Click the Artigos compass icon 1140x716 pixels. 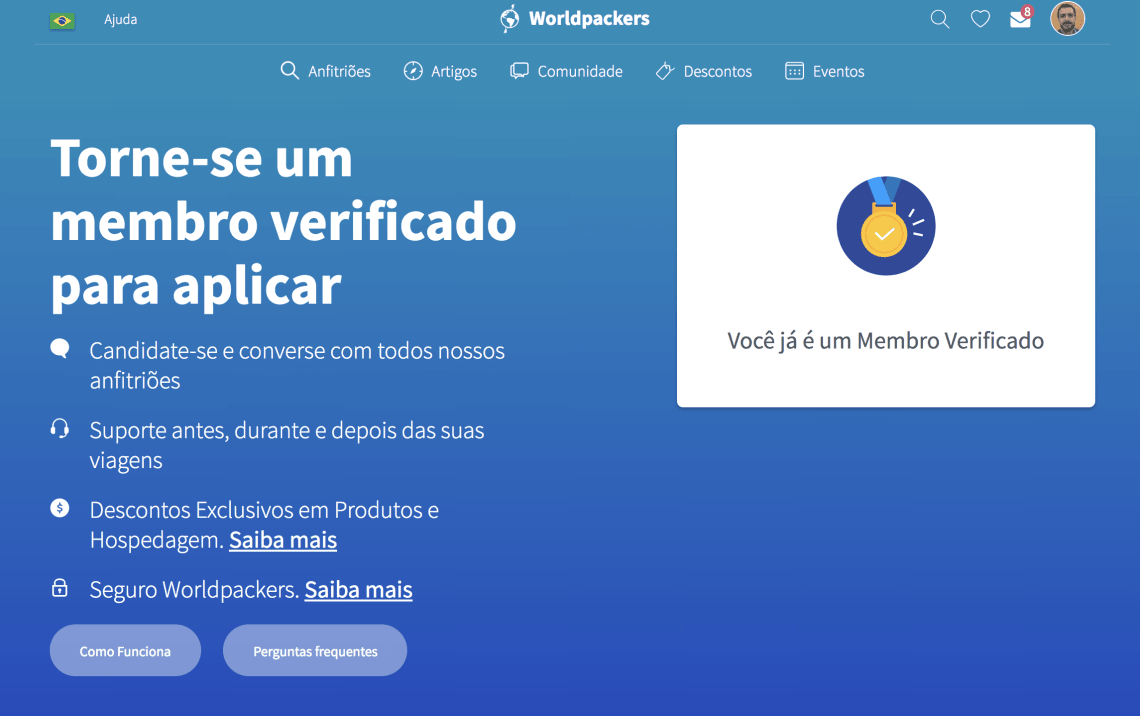point(413,71)
